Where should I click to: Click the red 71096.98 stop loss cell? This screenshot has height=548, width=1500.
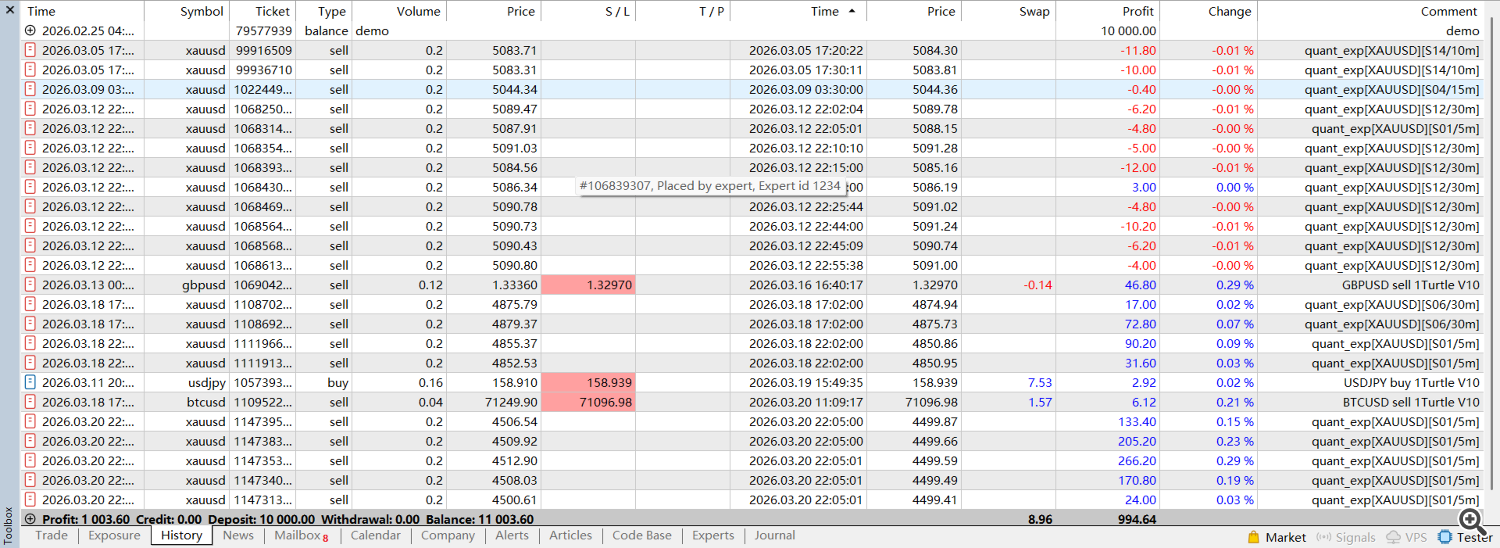[x=588, y=402]
